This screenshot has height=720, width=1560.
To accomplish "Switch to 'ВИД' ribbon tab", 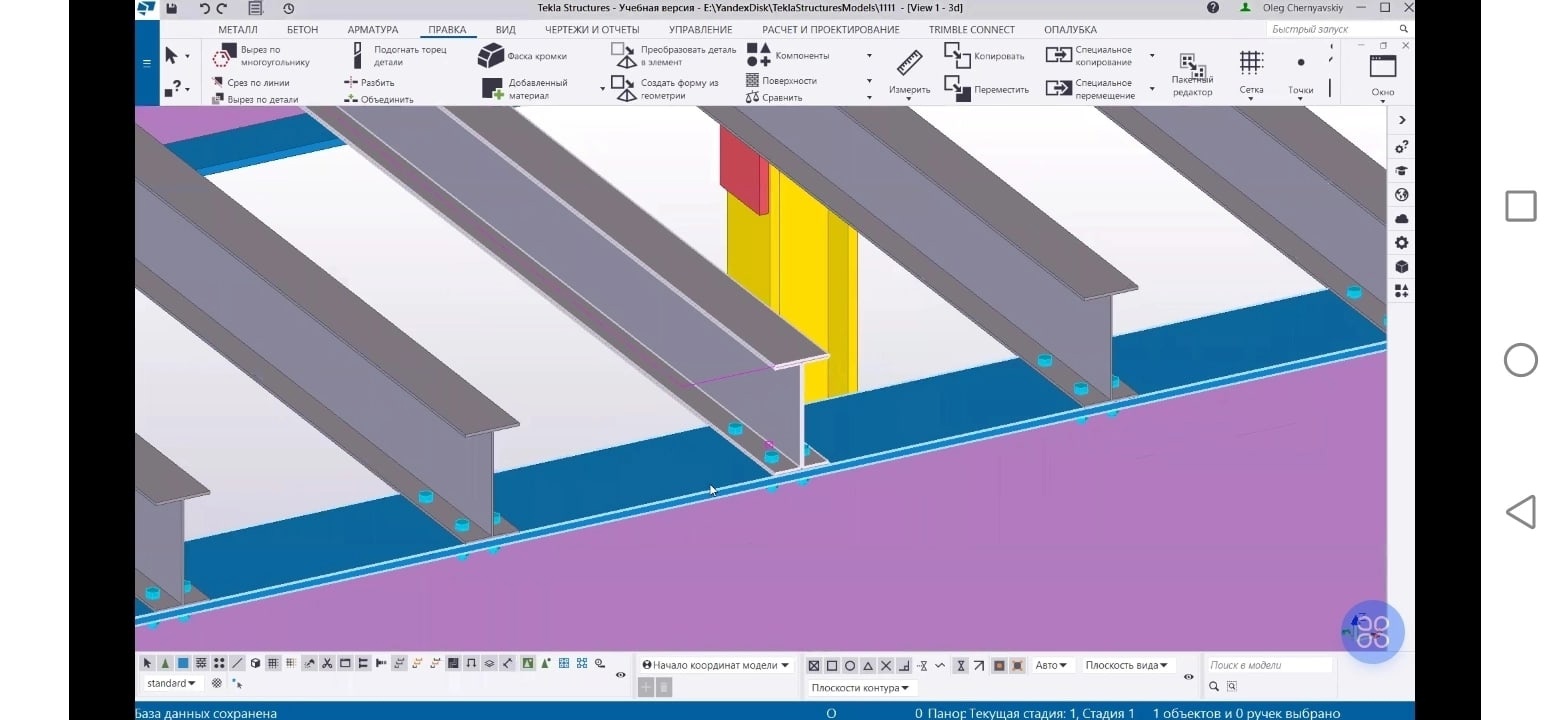I will [506, 30].
